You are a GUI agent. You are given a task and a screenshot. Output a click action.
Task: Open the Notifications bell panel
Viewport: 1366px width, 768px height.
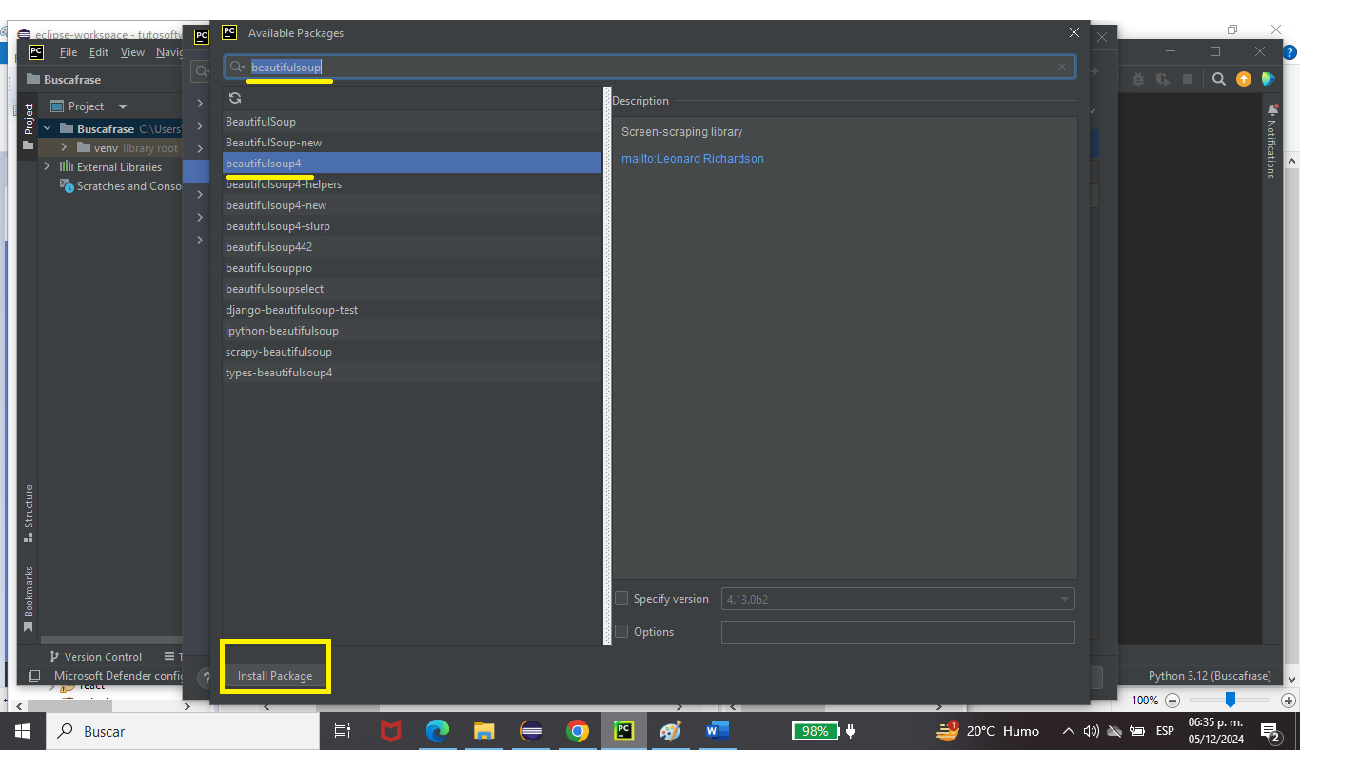1272,140
